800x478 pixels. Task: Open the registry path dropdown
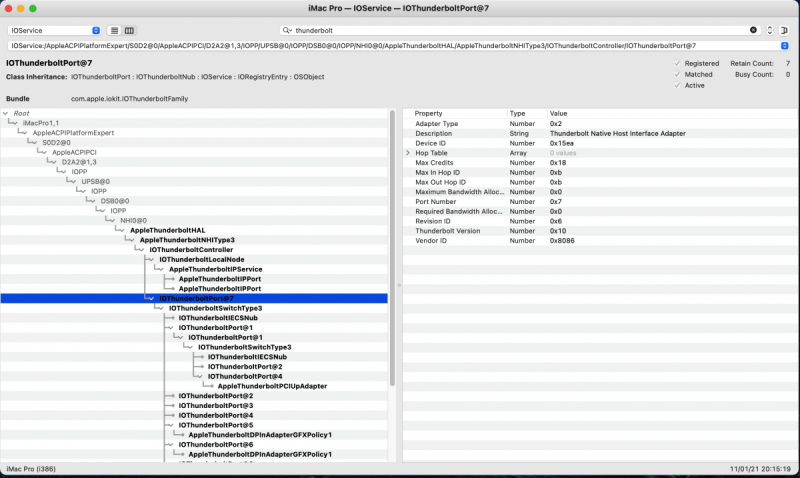[785, 46]
